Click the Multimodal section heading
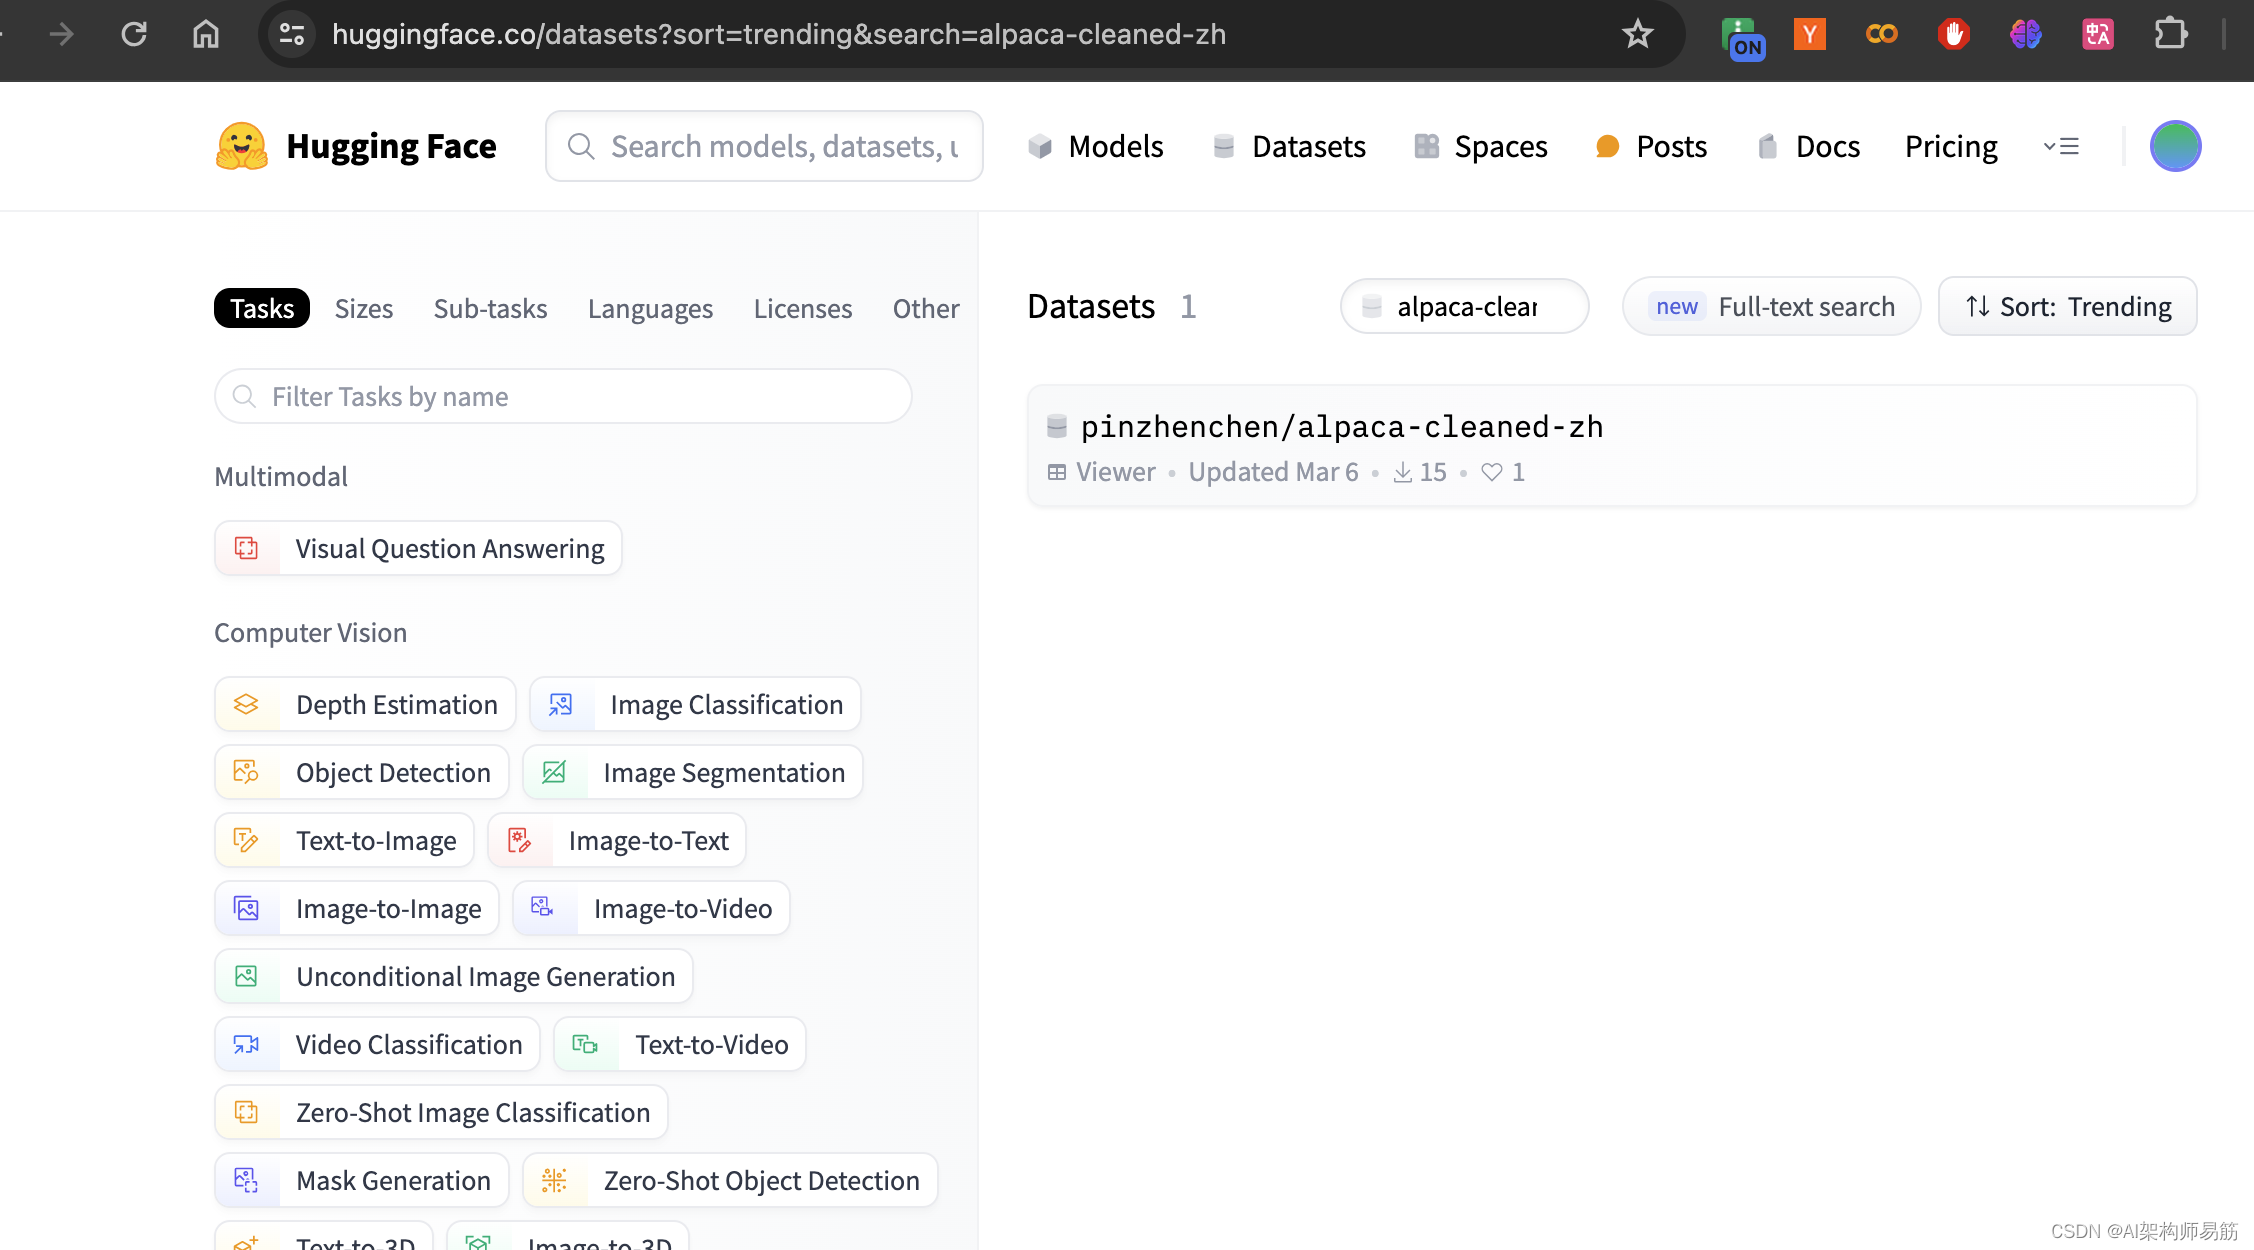Screen dimensions: 2254x1250 coord(281,476)
